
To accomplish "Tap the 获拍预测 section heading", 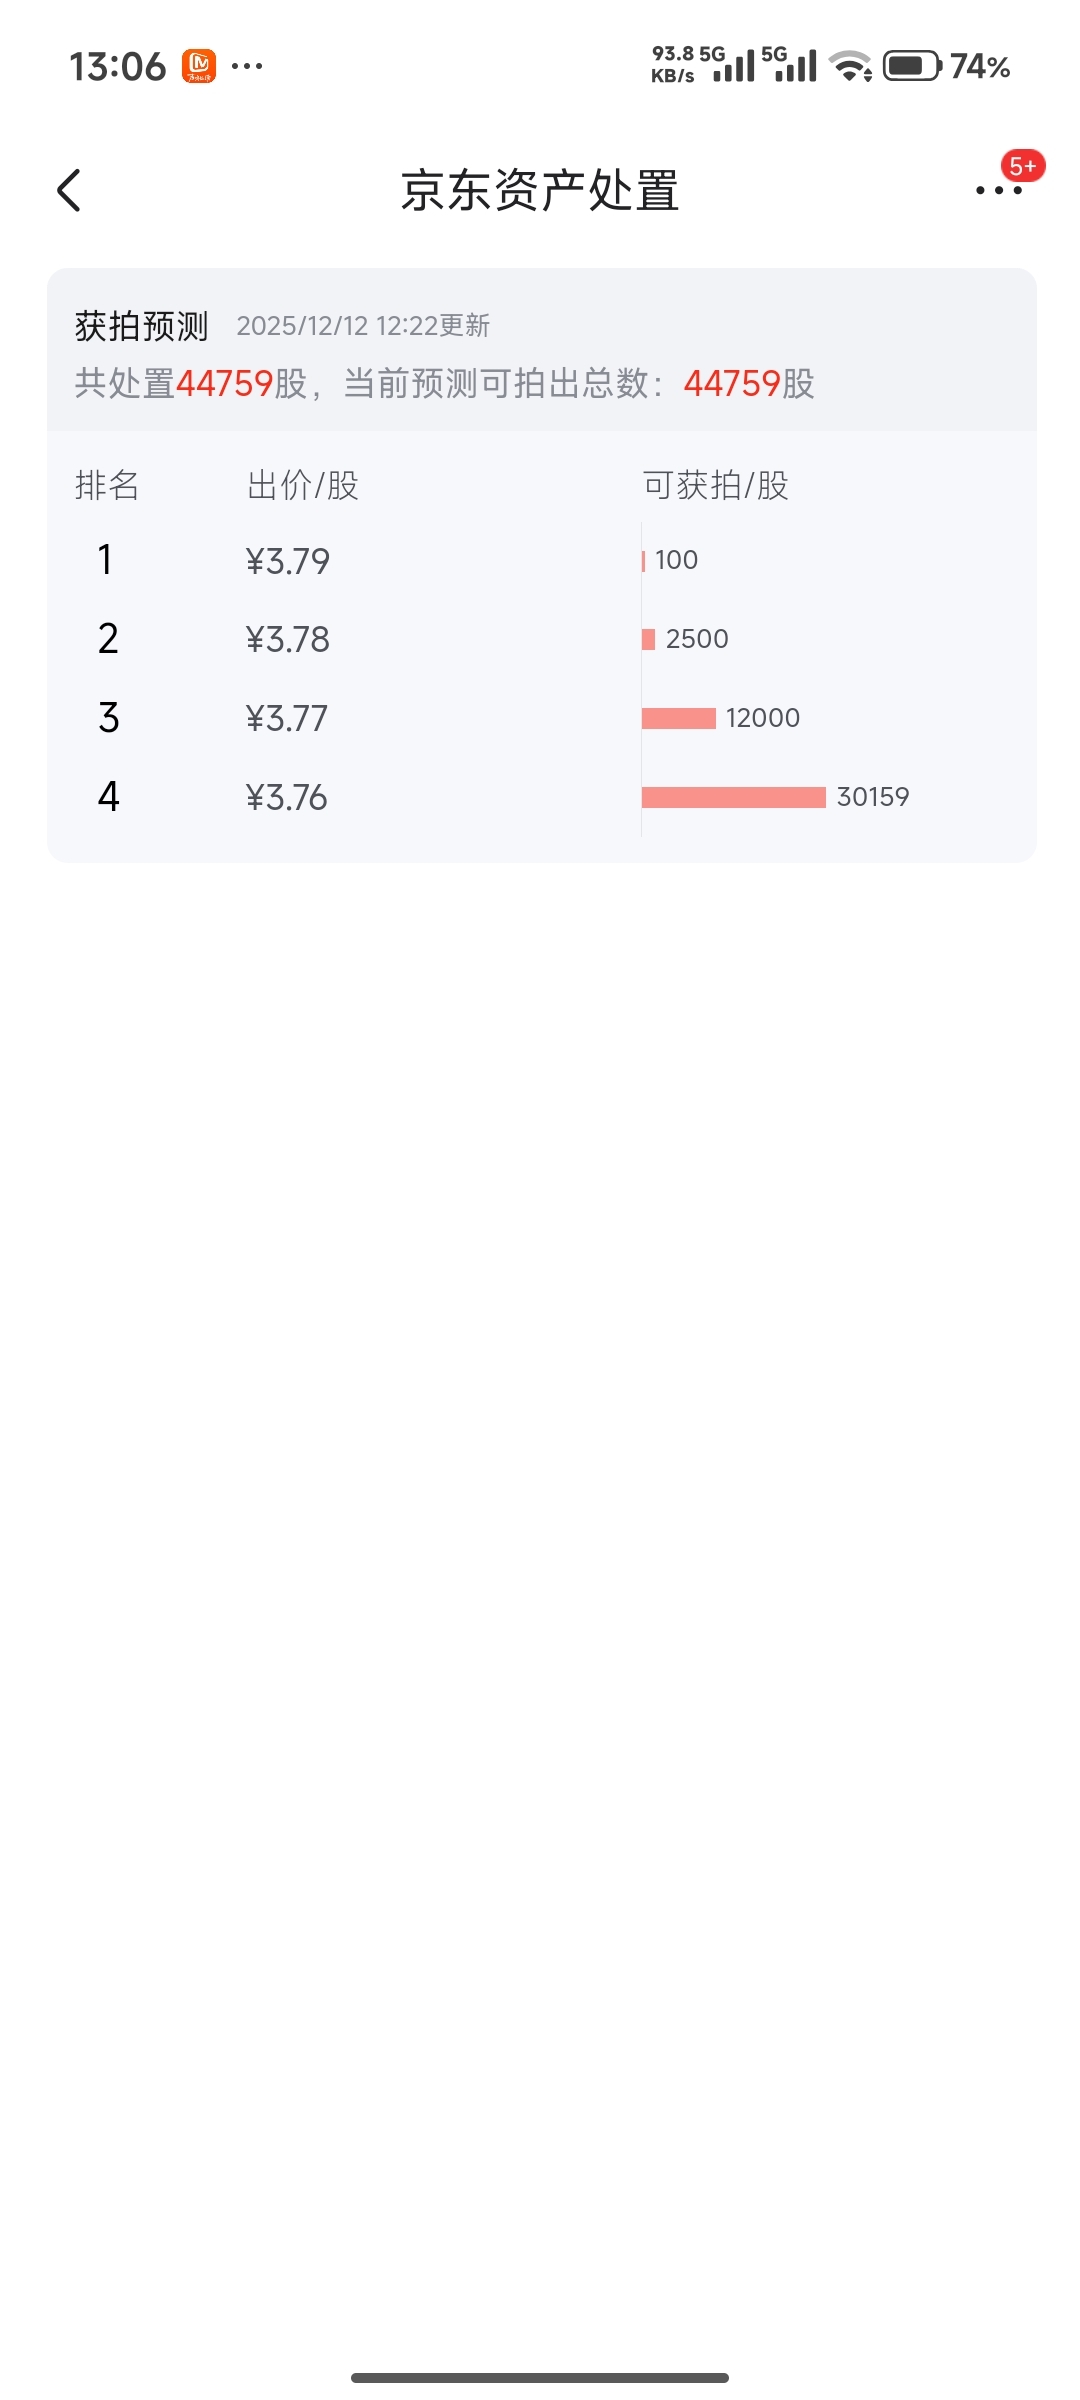I will pyautogui.click(x=141, y=326).
